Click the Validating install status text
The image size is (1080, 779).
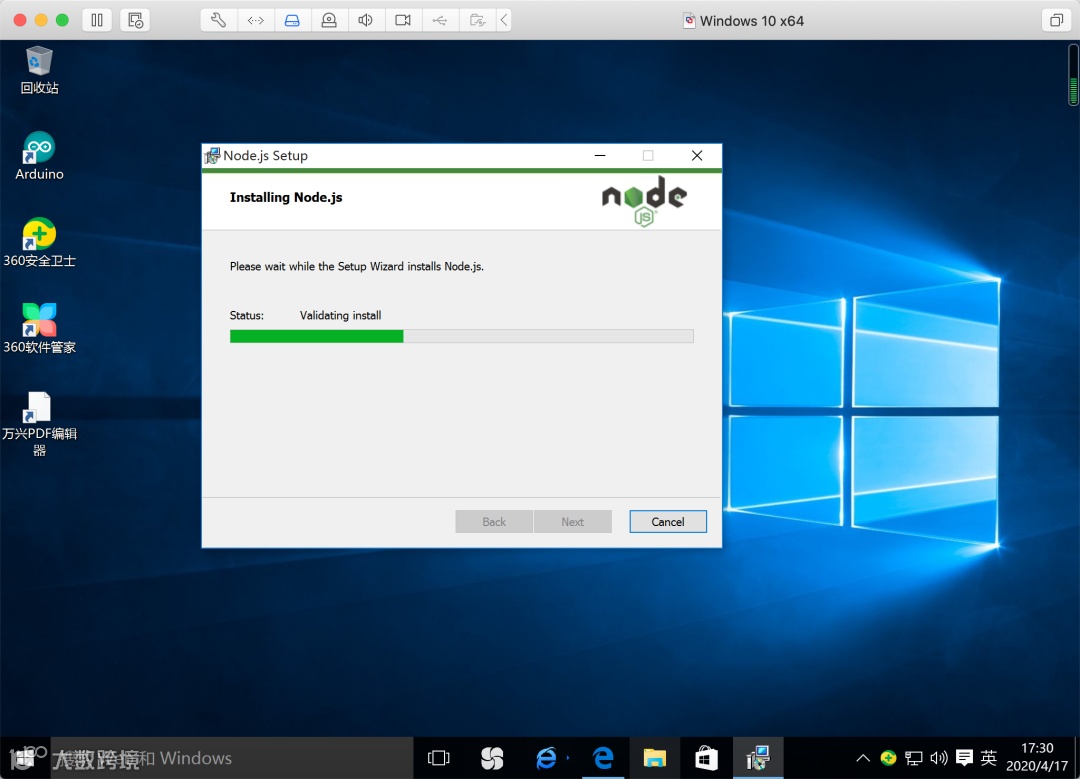tap(340, 315)
